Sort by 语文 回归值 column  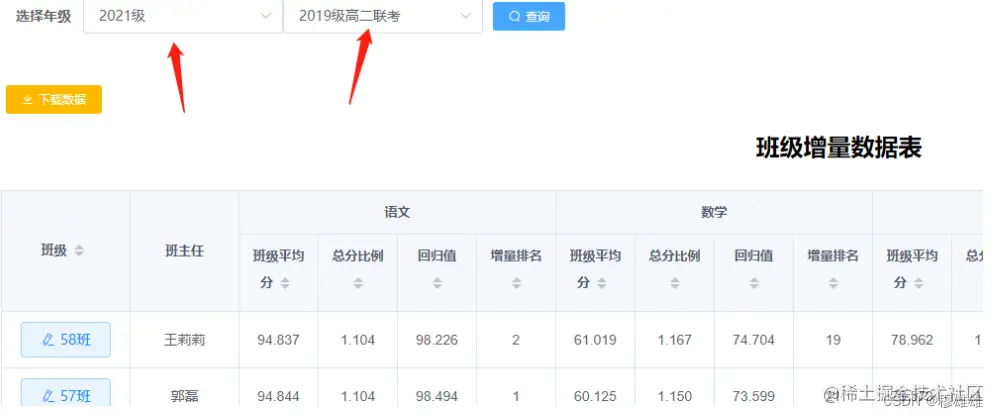(x=437, y=283)
